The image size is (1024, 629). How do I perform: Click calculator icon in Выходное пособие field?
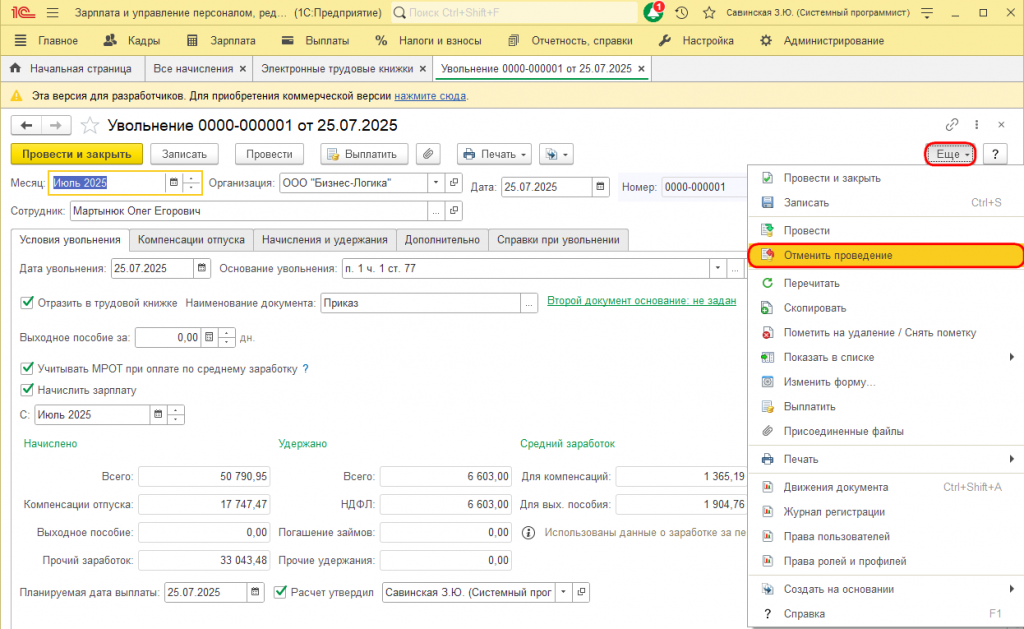coord(209,338)
